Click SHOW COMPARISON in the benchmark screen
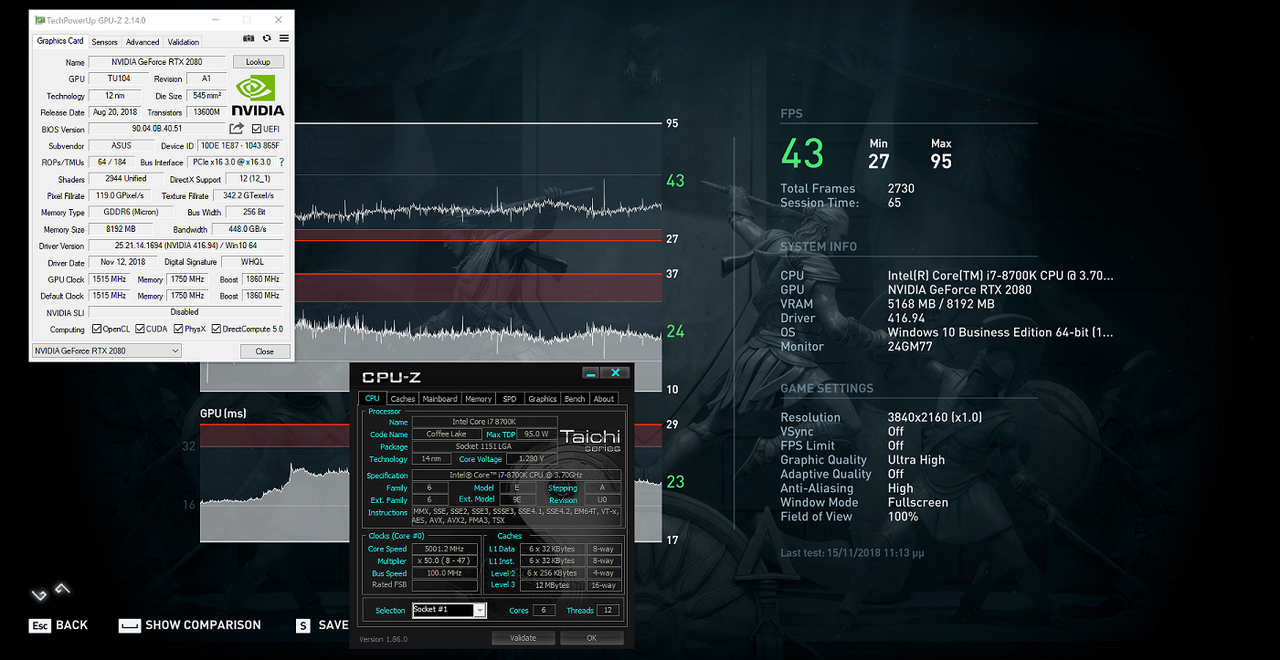 pos(203,626)
